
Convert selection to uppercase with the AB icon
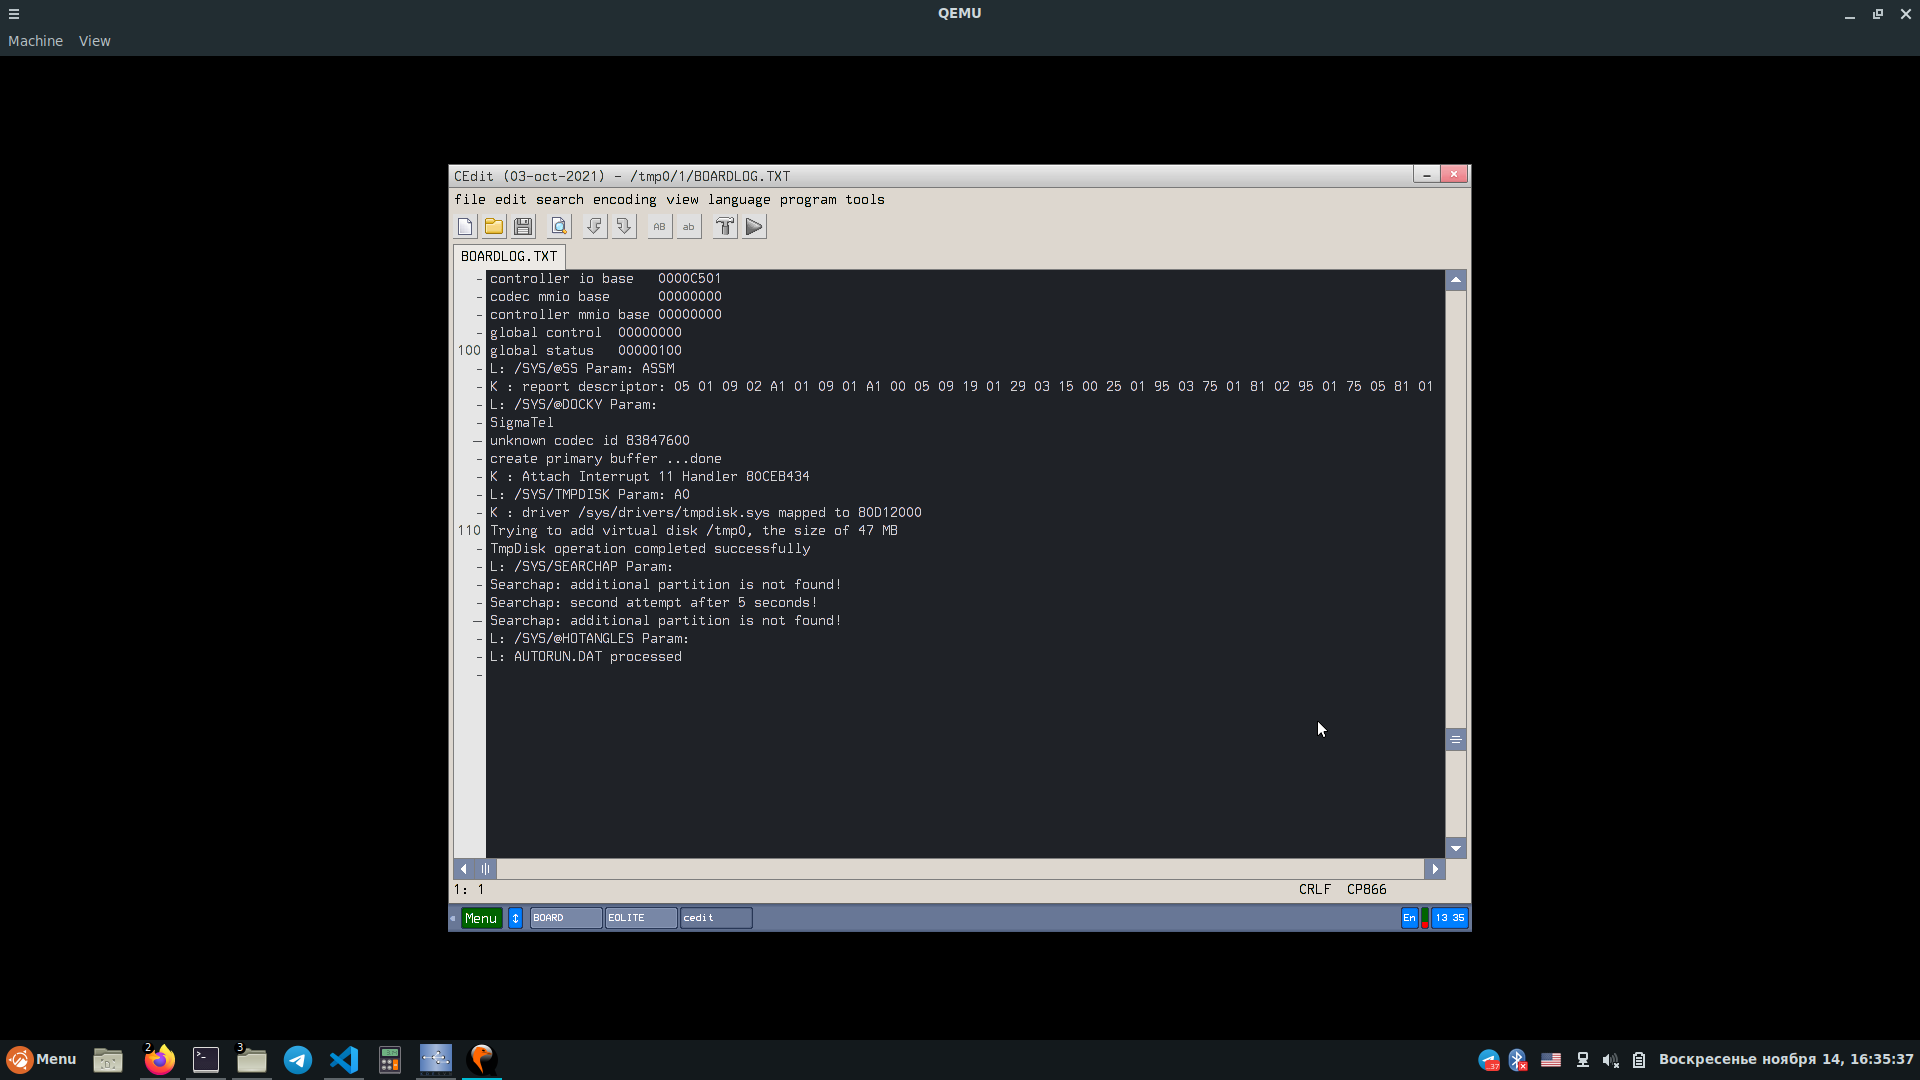click(659, 227)
